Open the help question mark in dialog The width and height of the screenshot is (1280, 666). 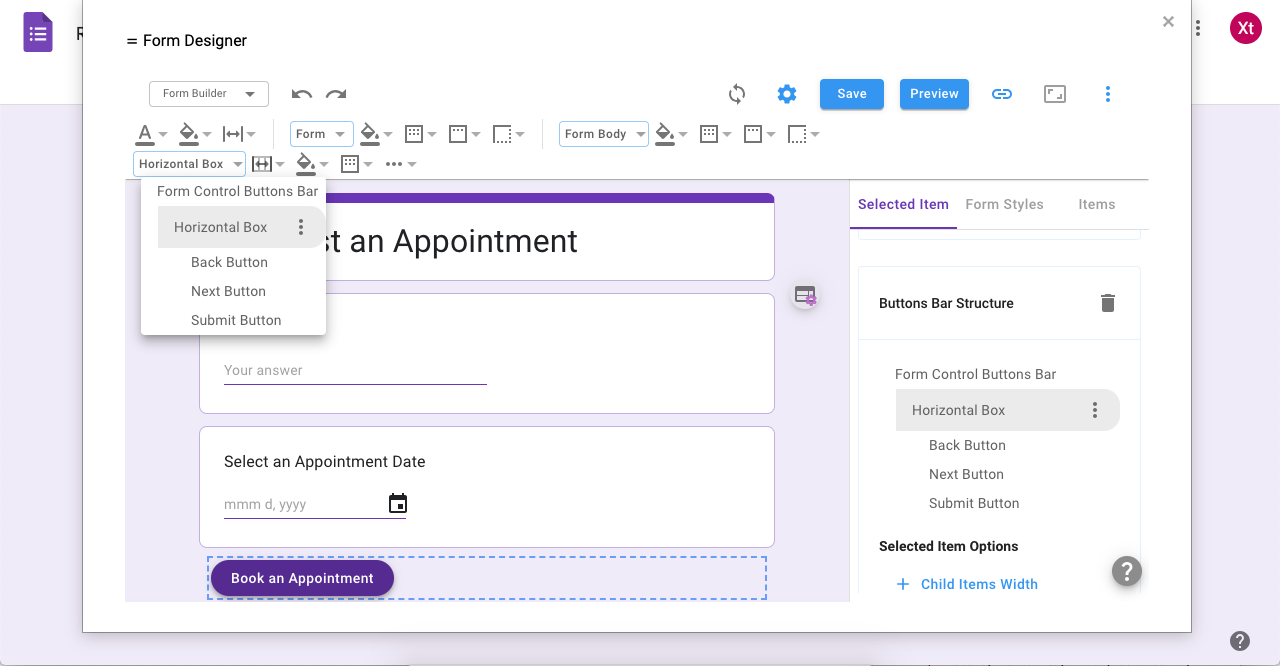coord(1127,571)
